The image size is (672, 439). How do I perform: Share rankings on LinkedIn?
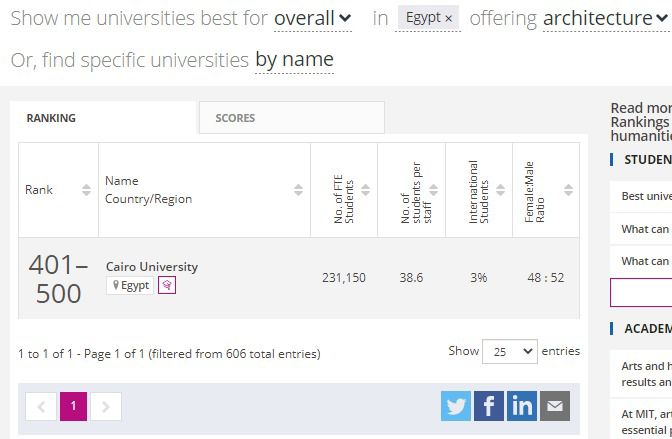tap(522, 406)
